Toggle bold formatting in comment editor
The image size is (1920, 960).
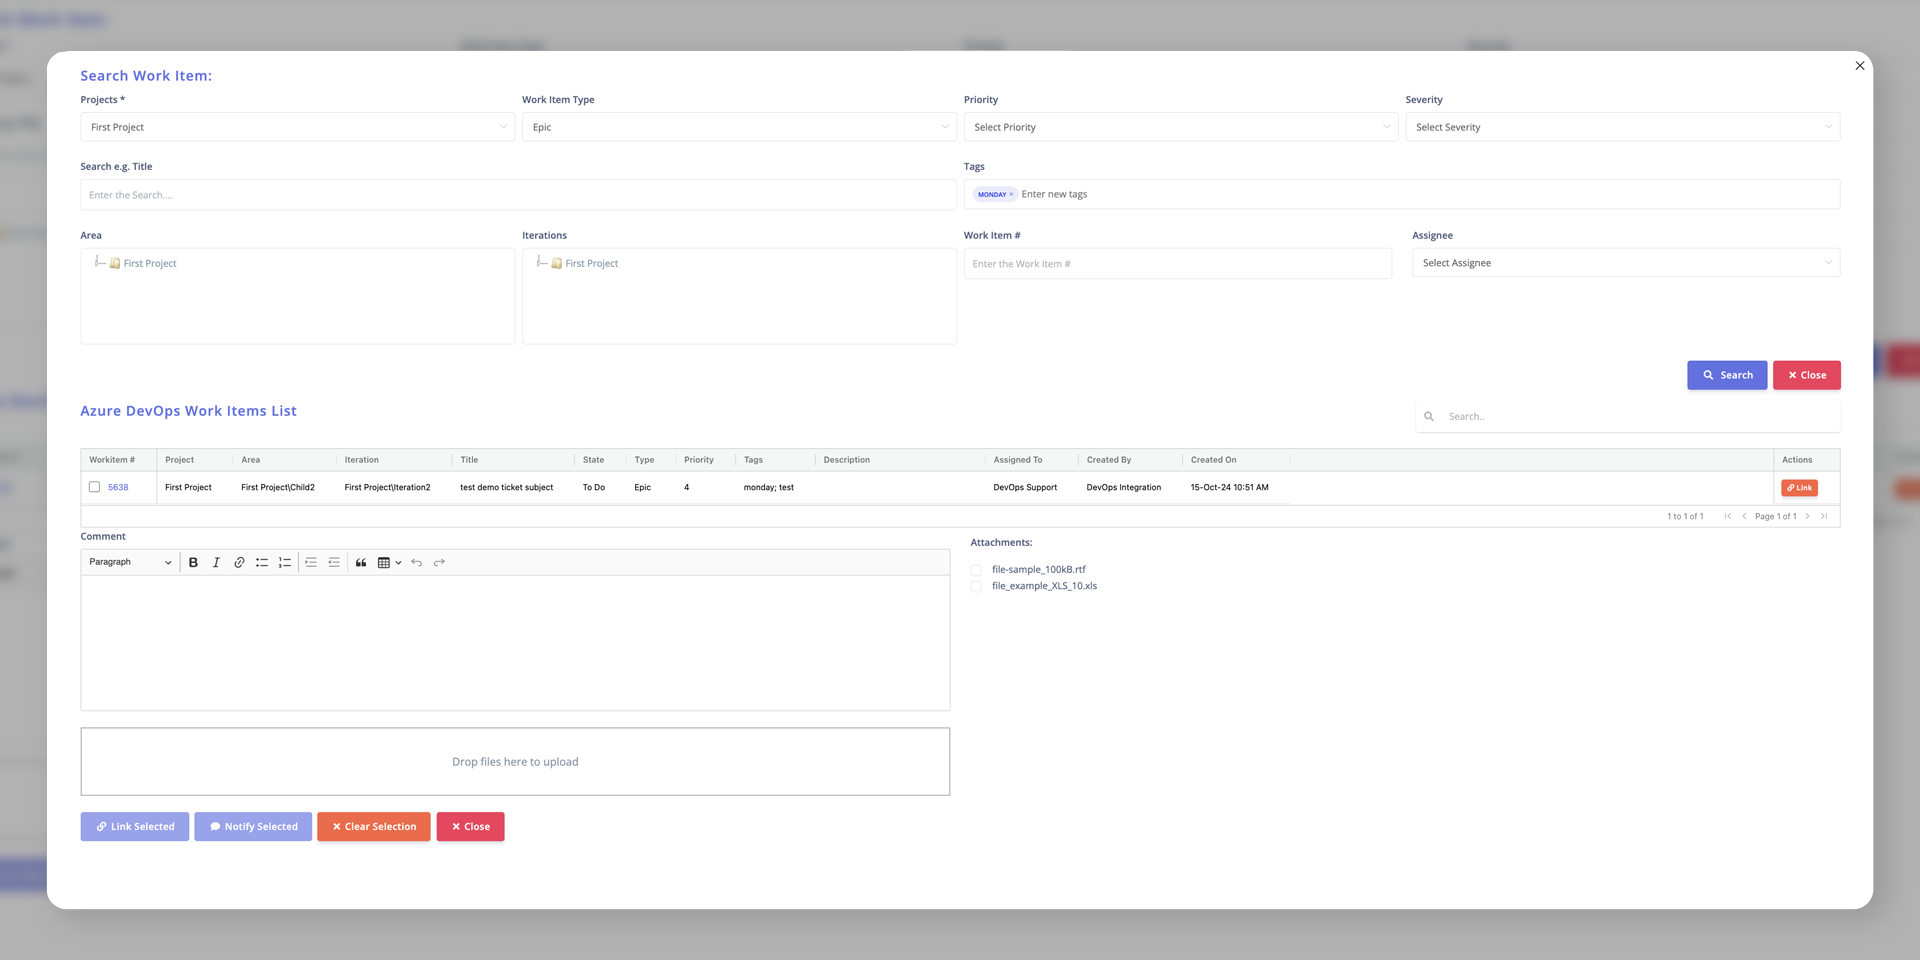tap(193, 563)
